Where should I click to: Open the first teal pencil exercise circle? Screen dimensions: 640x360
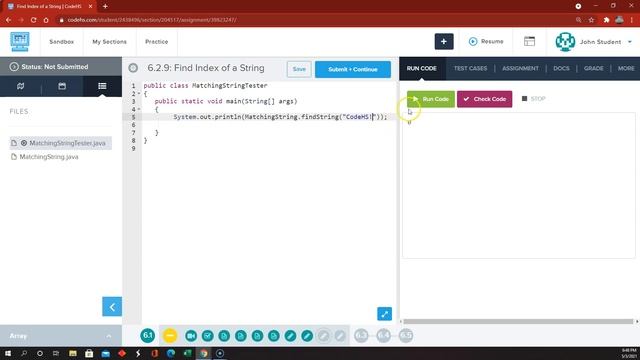pos(290,336)
